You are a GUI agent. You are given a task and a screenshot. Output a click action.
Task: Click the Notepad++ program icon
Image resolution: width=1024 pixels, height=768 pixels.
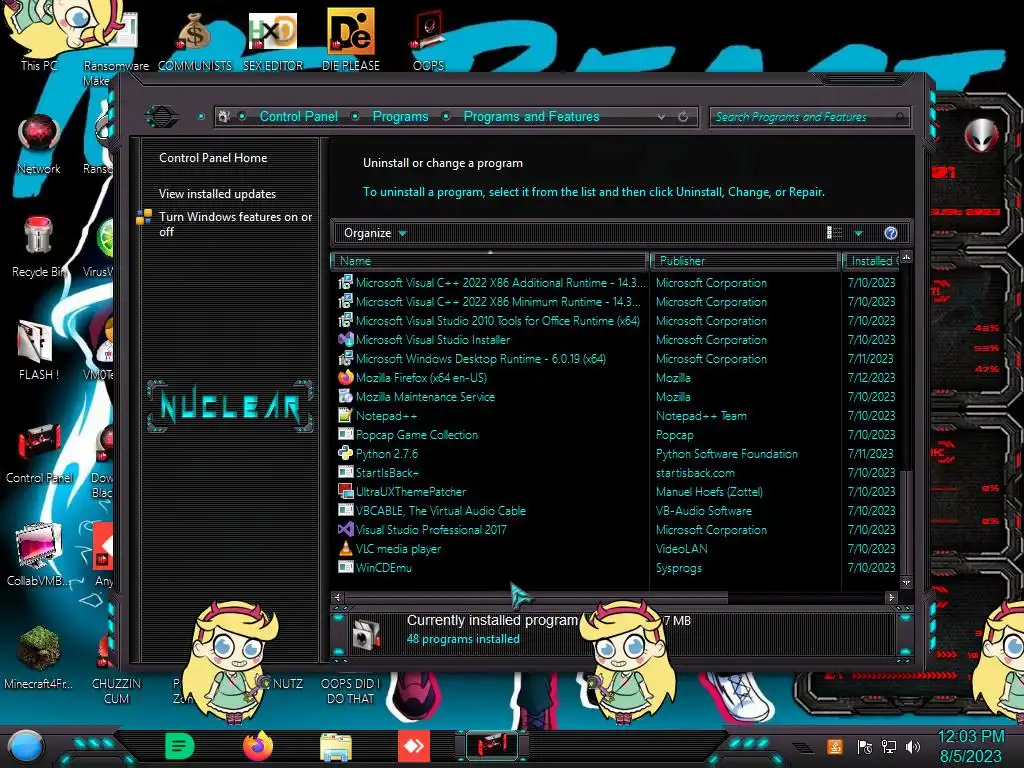(345, 415)
